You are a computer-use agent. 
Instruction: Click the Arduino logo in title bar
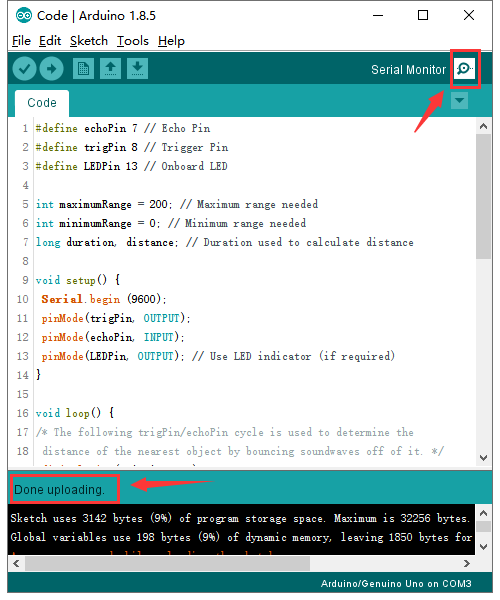(24, 16)
